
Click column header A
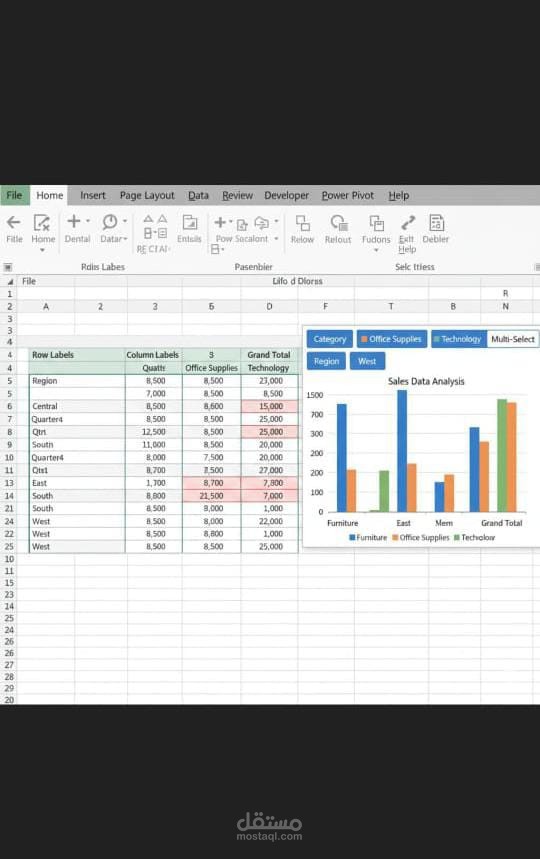(x=46, y=306)
